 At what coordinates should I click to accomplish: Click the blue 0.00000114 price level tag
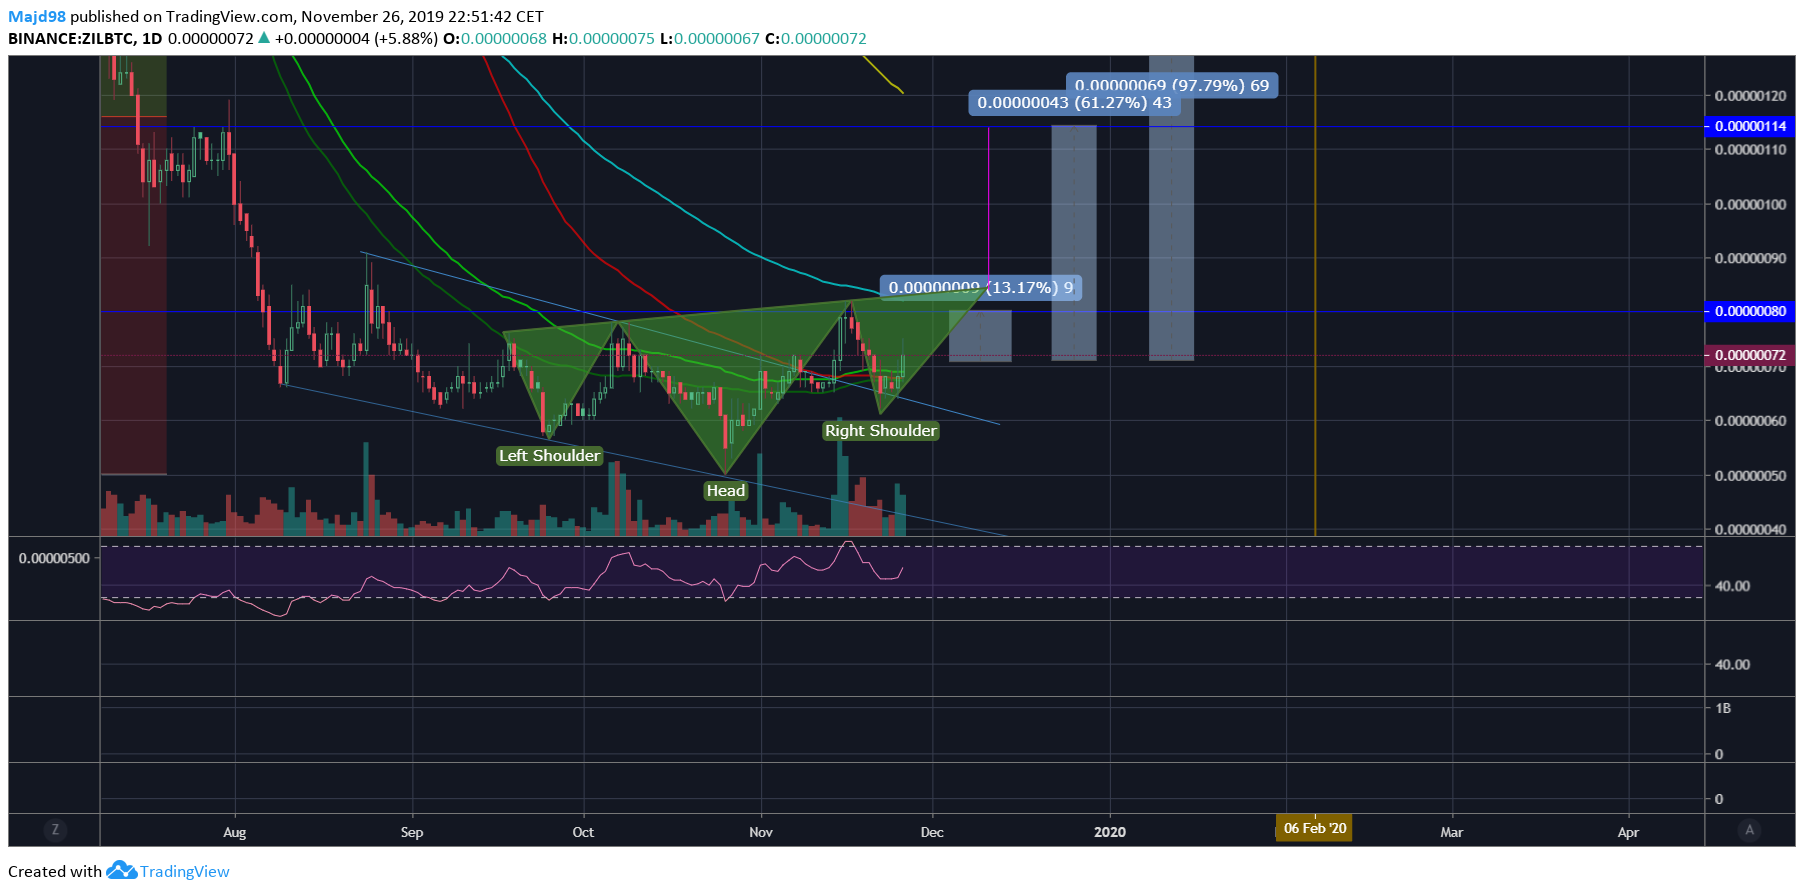pos(1750,126)
